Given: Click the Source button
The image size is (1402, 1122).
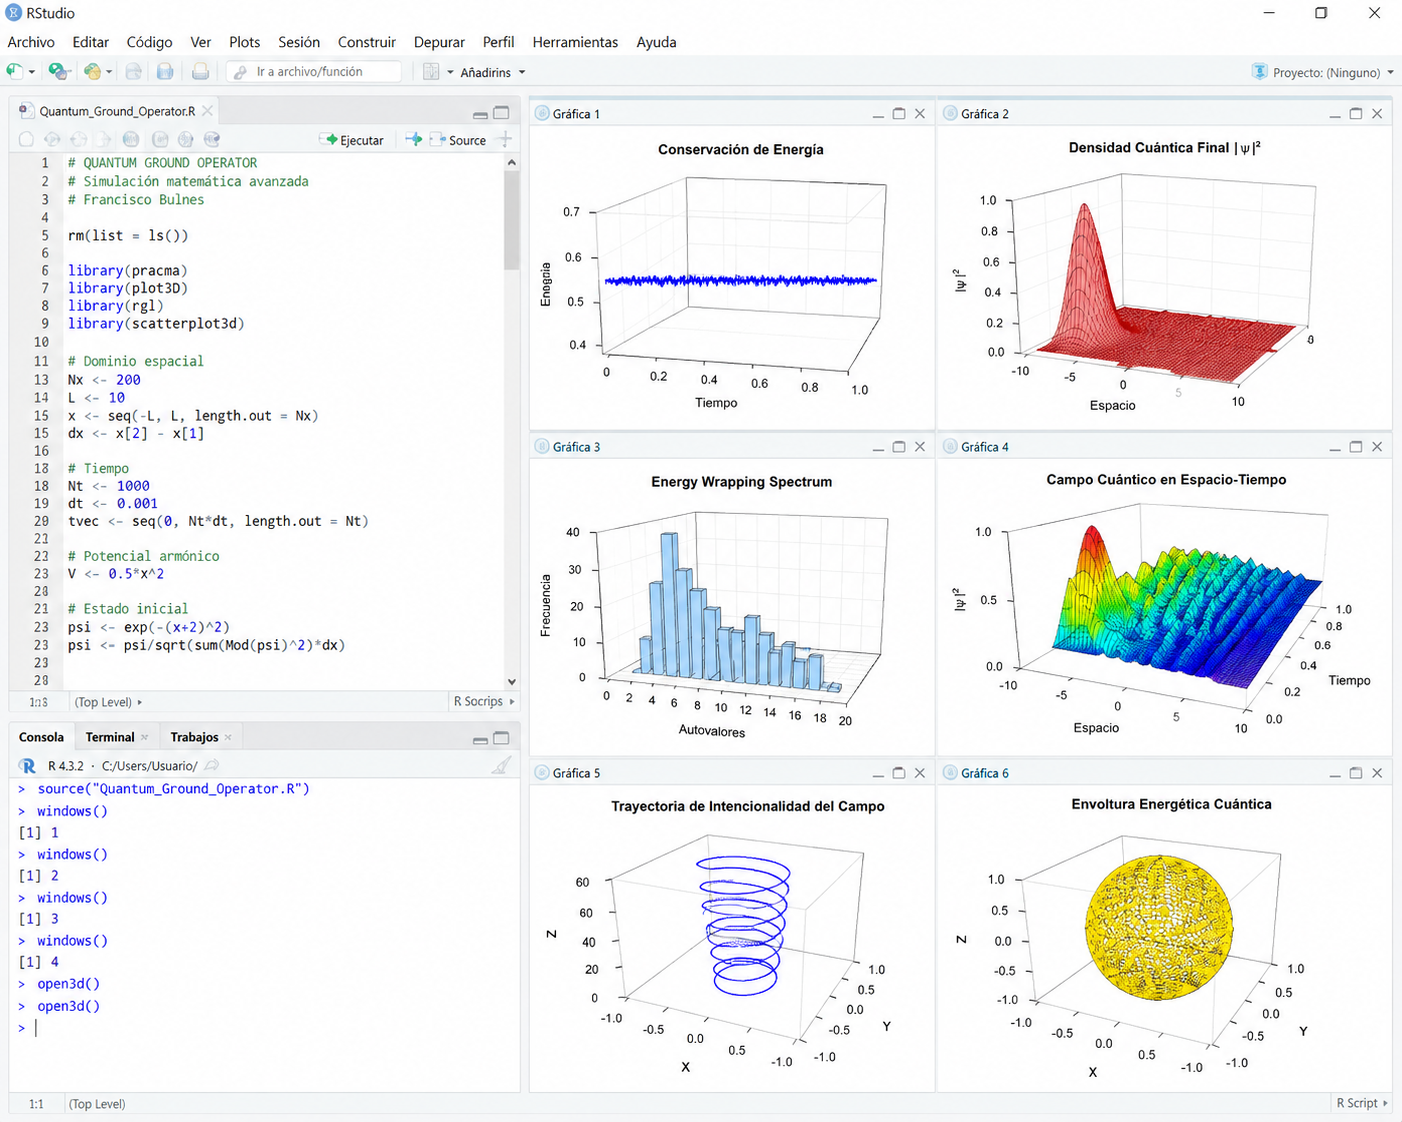Looking at the screenshot, I should [x=458, y=140].
